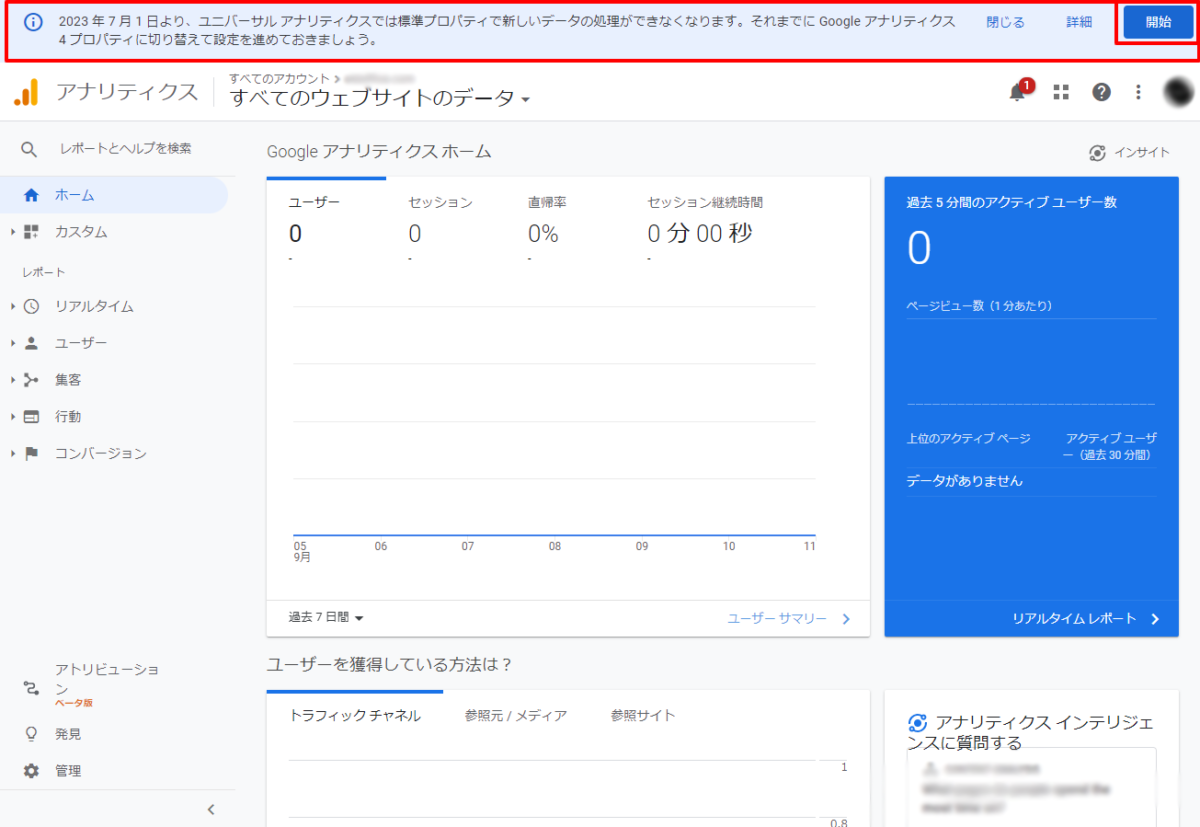Click the Discover lightbulb icon
This screenshot has height=827, width=1200.
31,734
